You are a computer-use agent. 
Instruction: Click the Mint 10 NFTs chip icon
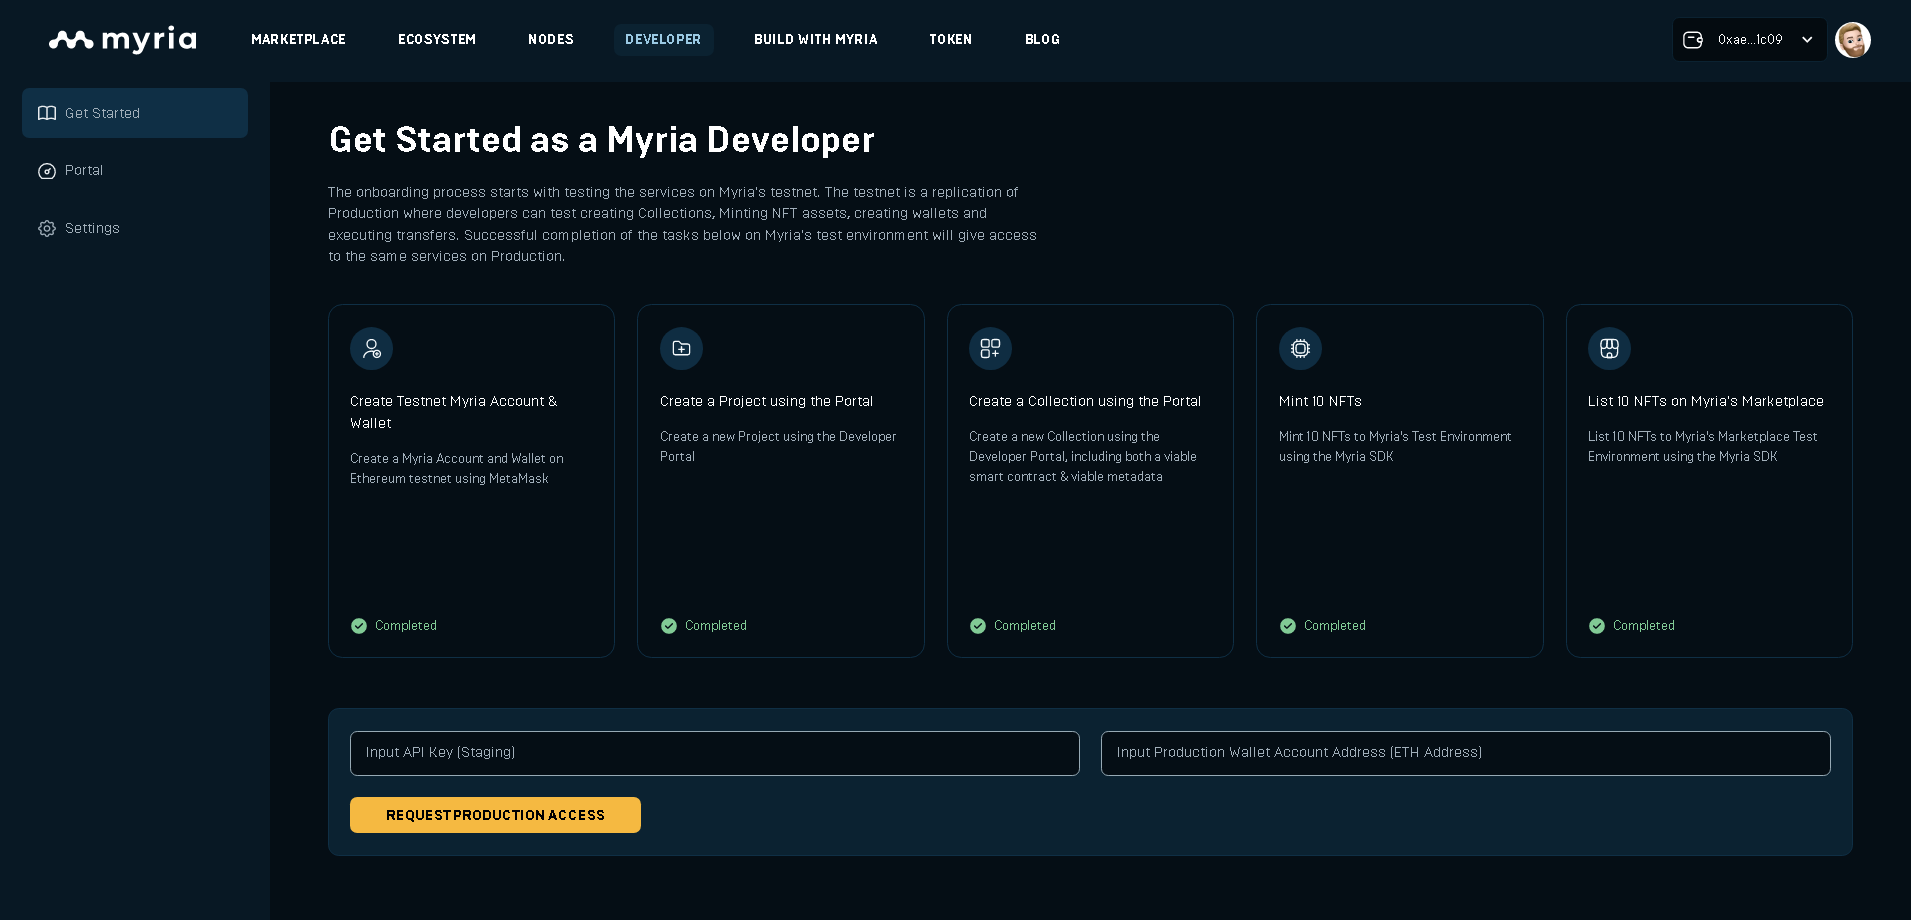1300,348
